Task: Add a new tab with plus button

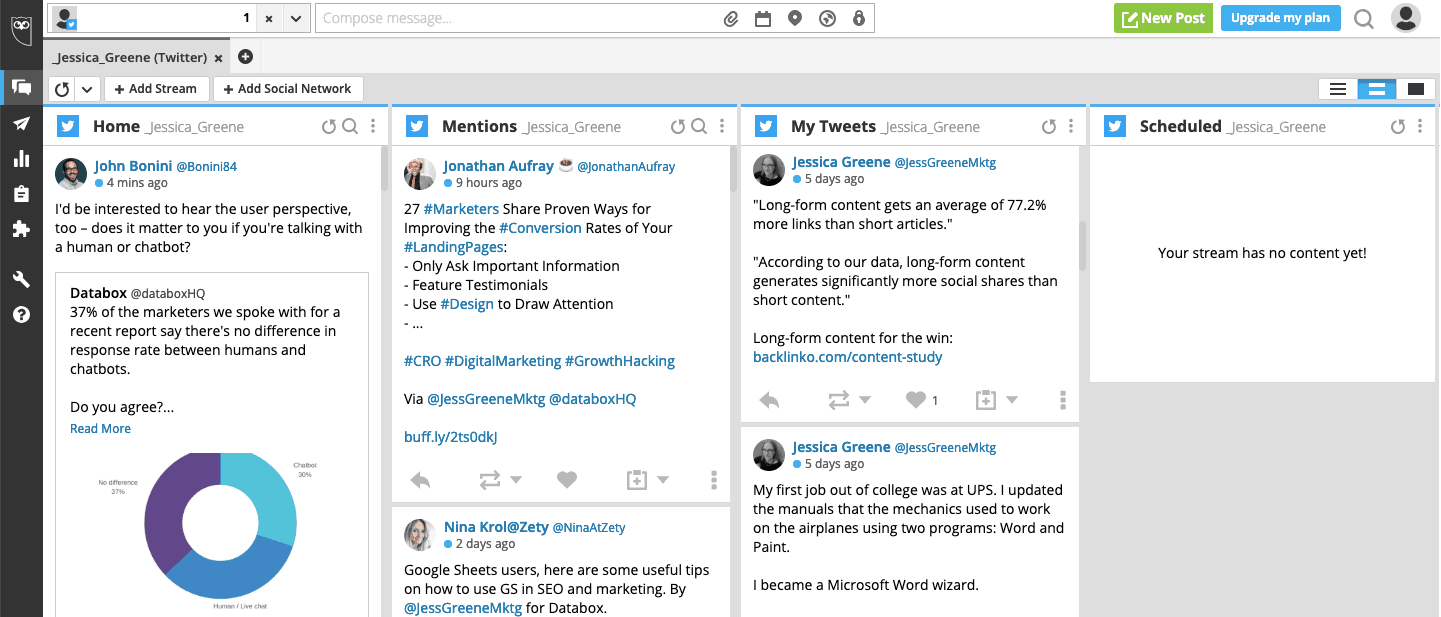Action: click(x=245, y=57)
